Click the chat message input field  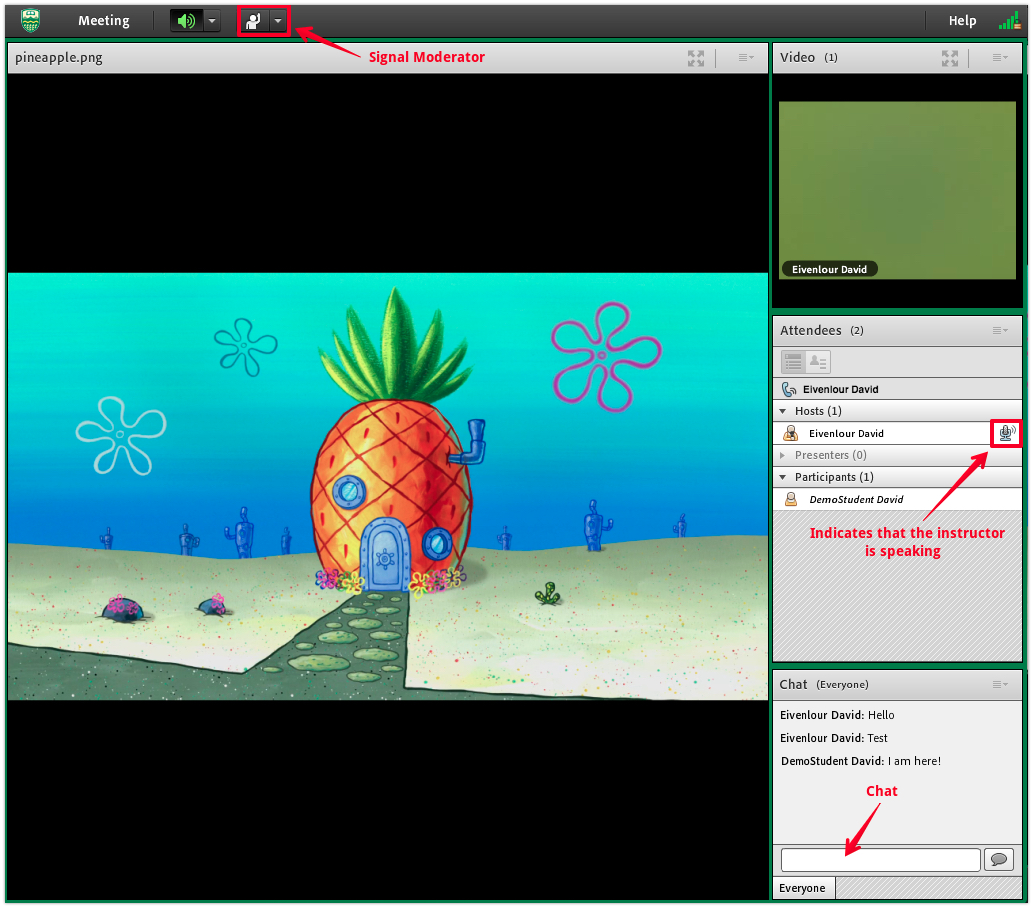click(x=881, y=861)
